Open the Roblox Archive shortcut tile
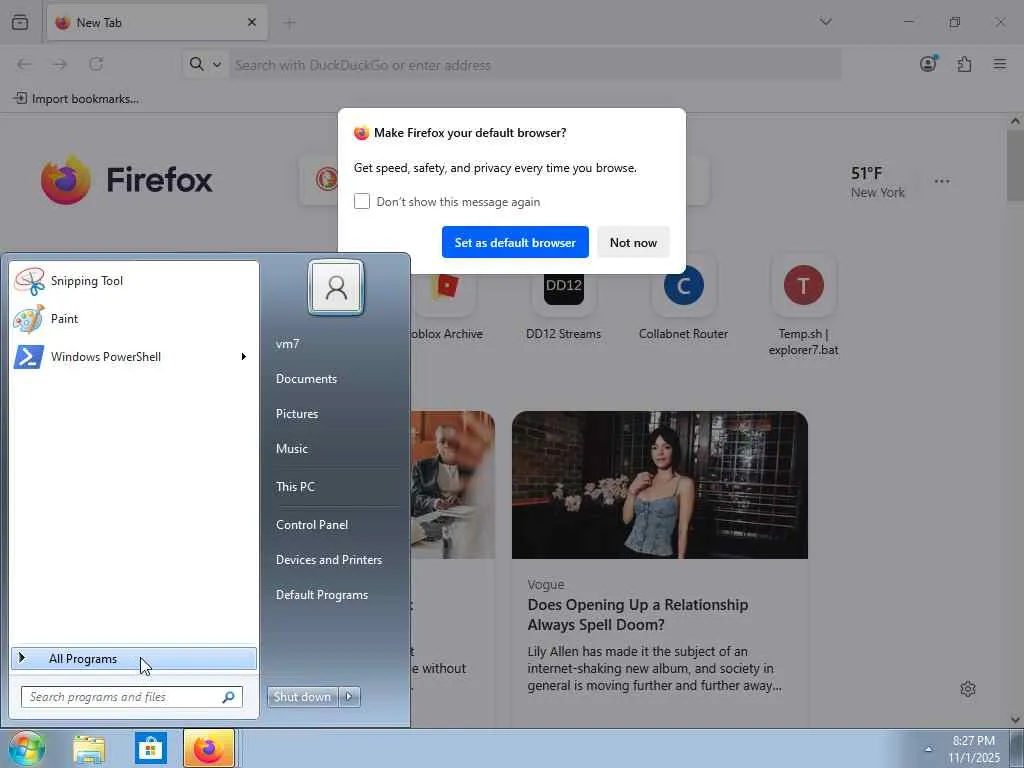This screenshot has width=1024, height=768. pos(446,304)
